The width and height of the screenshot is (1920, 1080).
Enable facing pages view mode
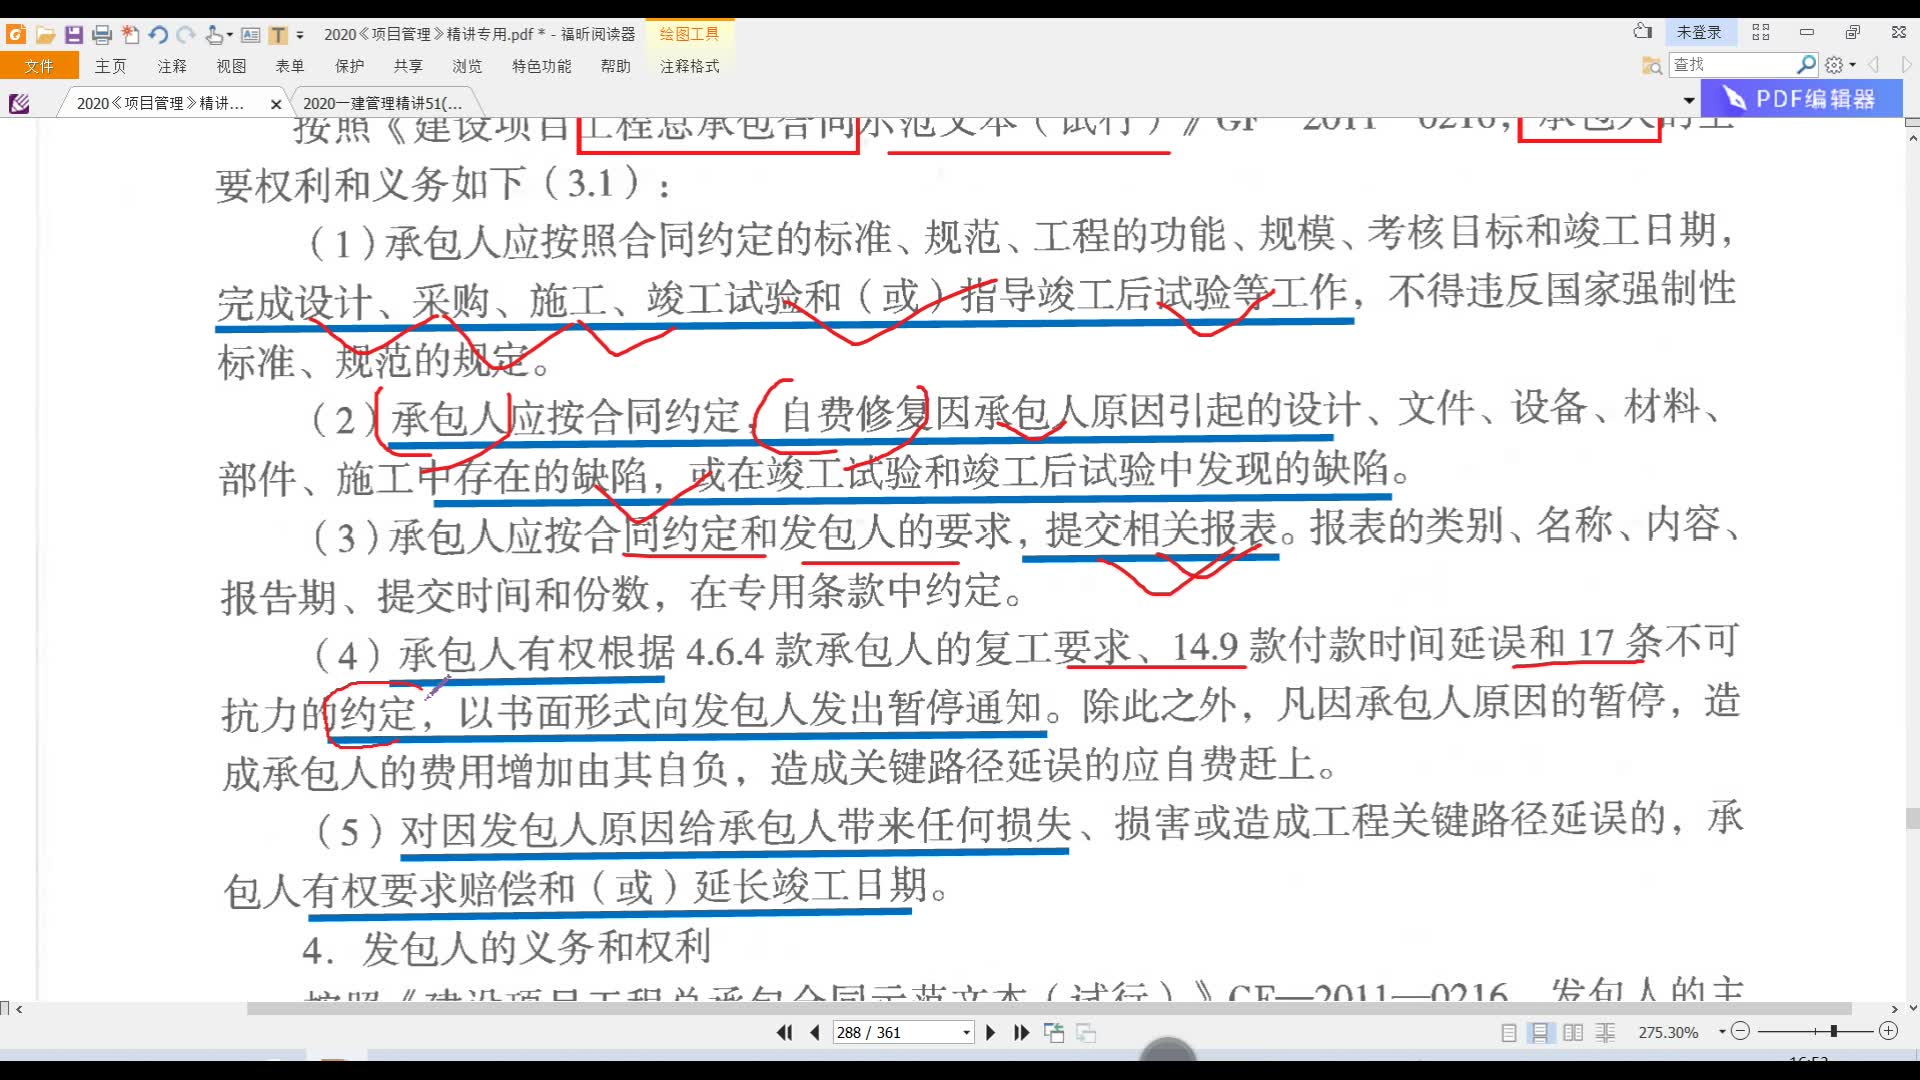[1574, 1031]
